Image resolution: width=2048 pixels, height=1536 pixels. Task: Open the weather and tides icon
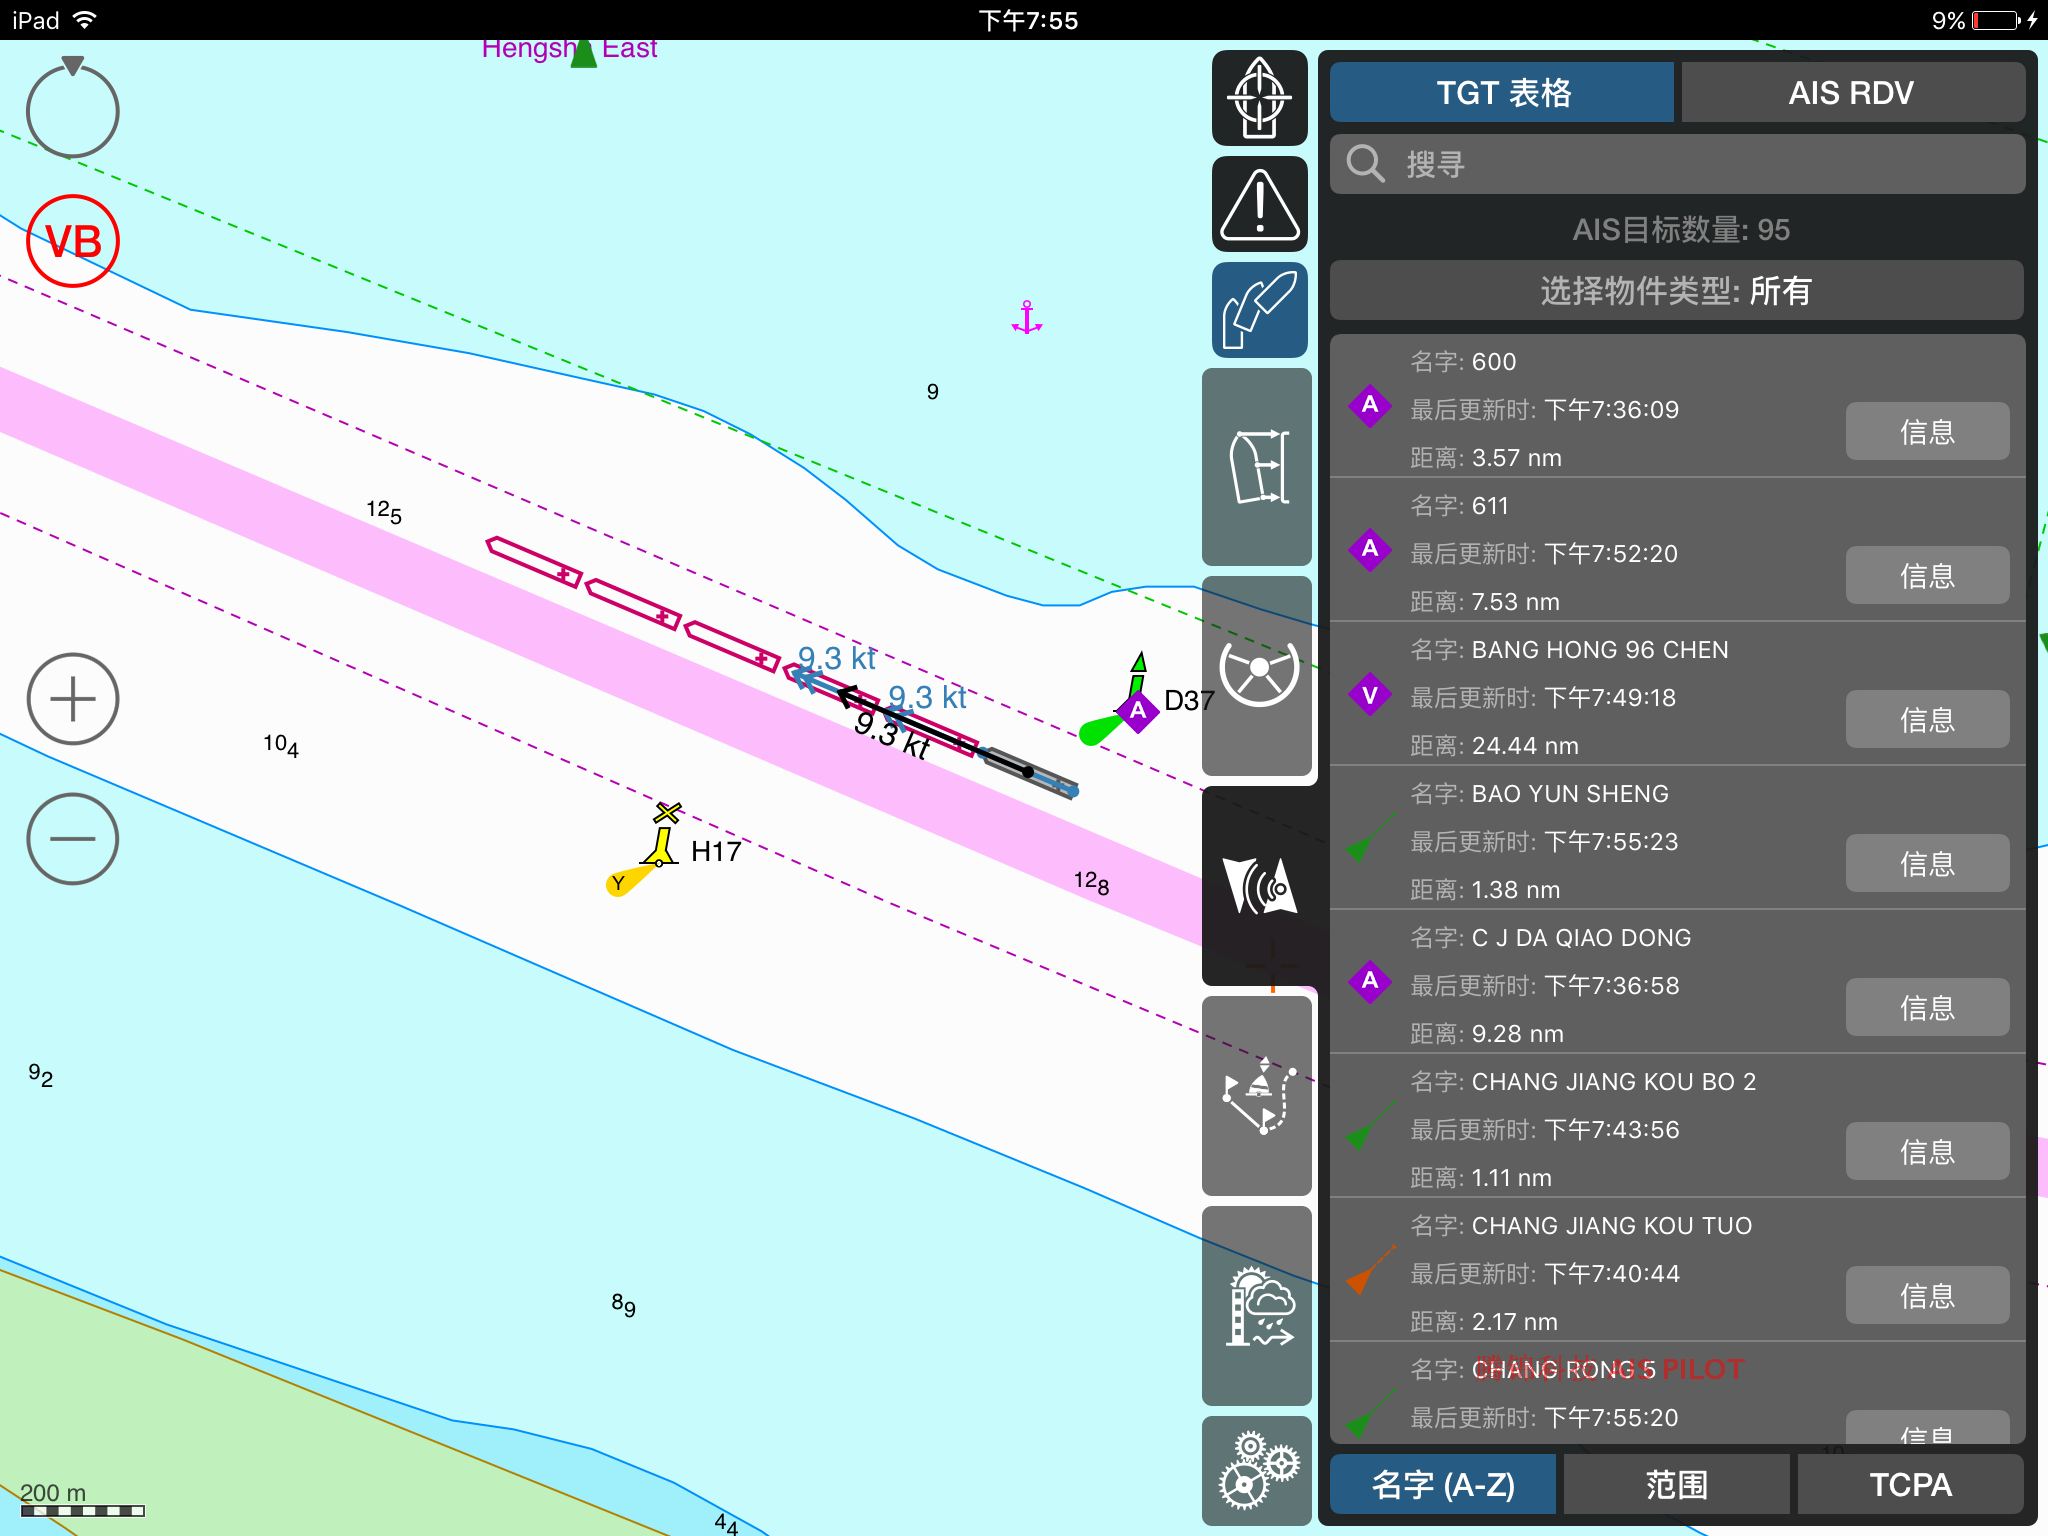click(1258, 1306)
